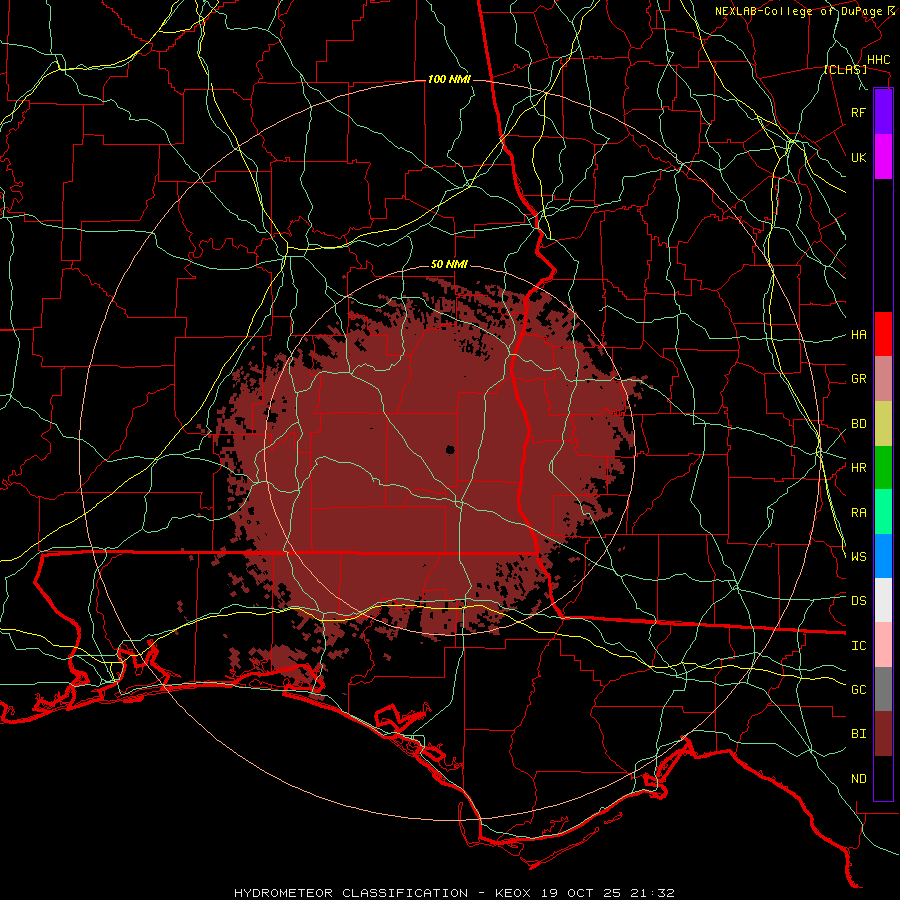Click the black radar site dot at center
This screenshot has width=900, height=900.
451,449
